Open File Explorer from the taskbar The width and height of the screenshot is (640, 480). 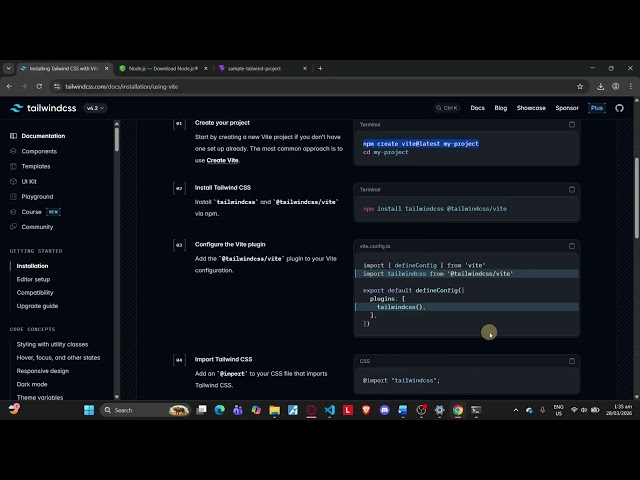pyautogui.click(x=275, y=410)
